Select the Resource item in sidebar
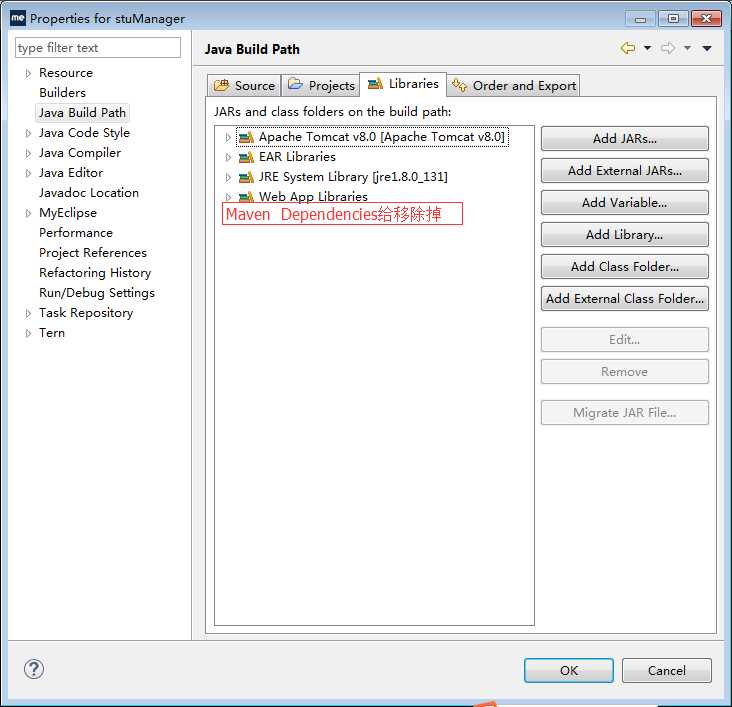The height and width of the screenshot is (707, 732). click(x=66, y=73)
